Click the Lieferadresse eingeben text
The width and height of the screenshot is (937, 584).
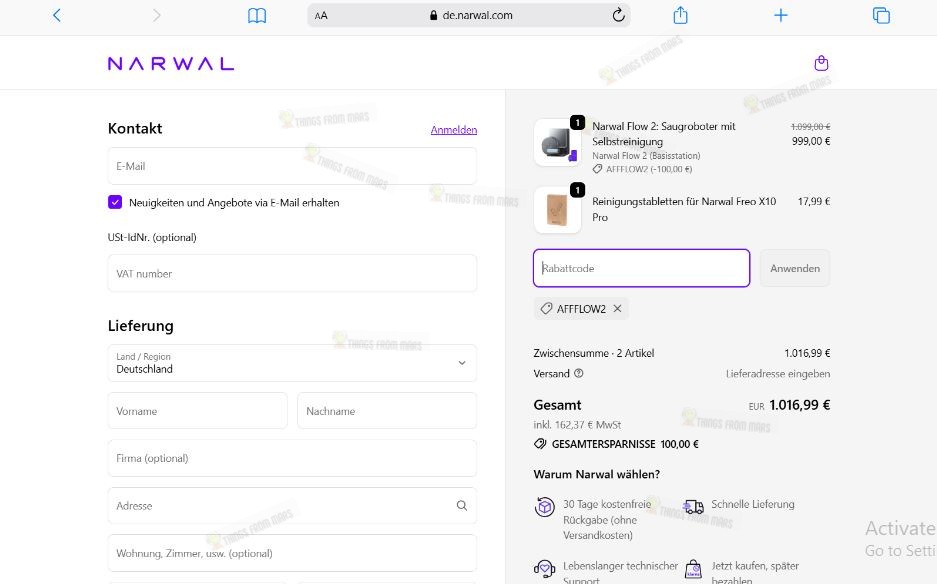[x=778, y=374]
